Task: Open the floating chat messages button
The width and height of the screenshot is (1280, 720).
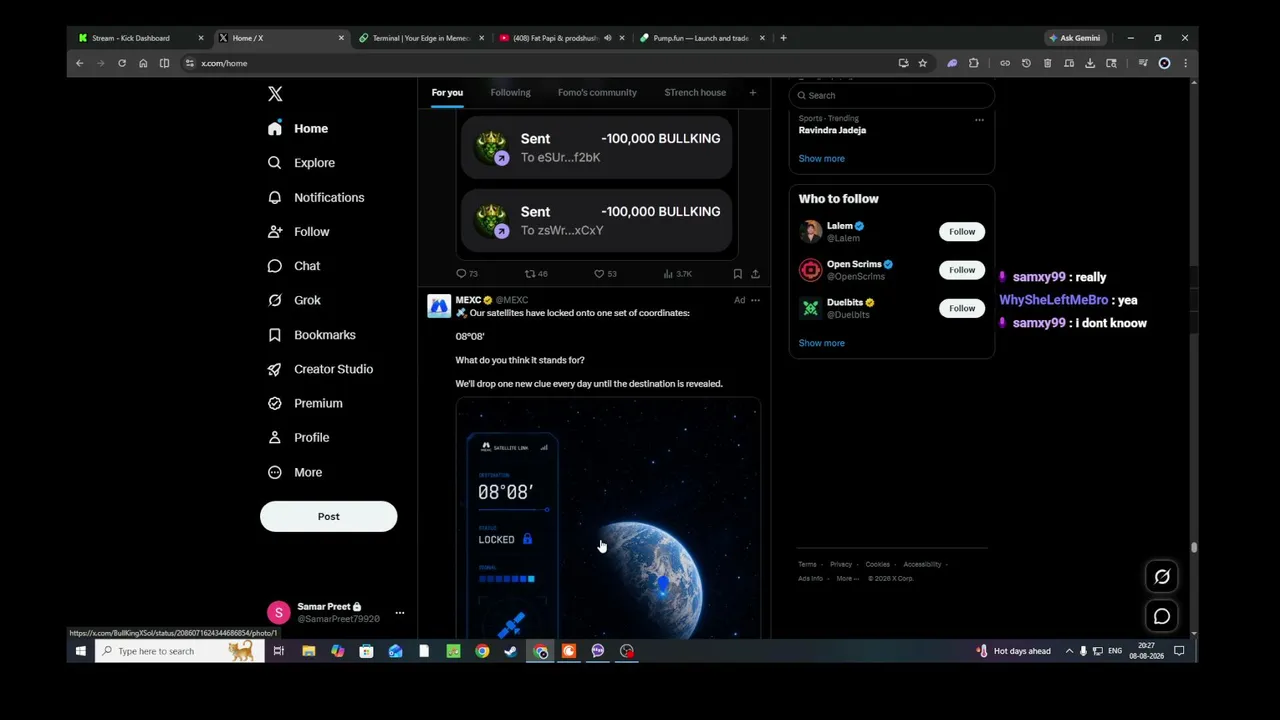Action: [1162, 617]
